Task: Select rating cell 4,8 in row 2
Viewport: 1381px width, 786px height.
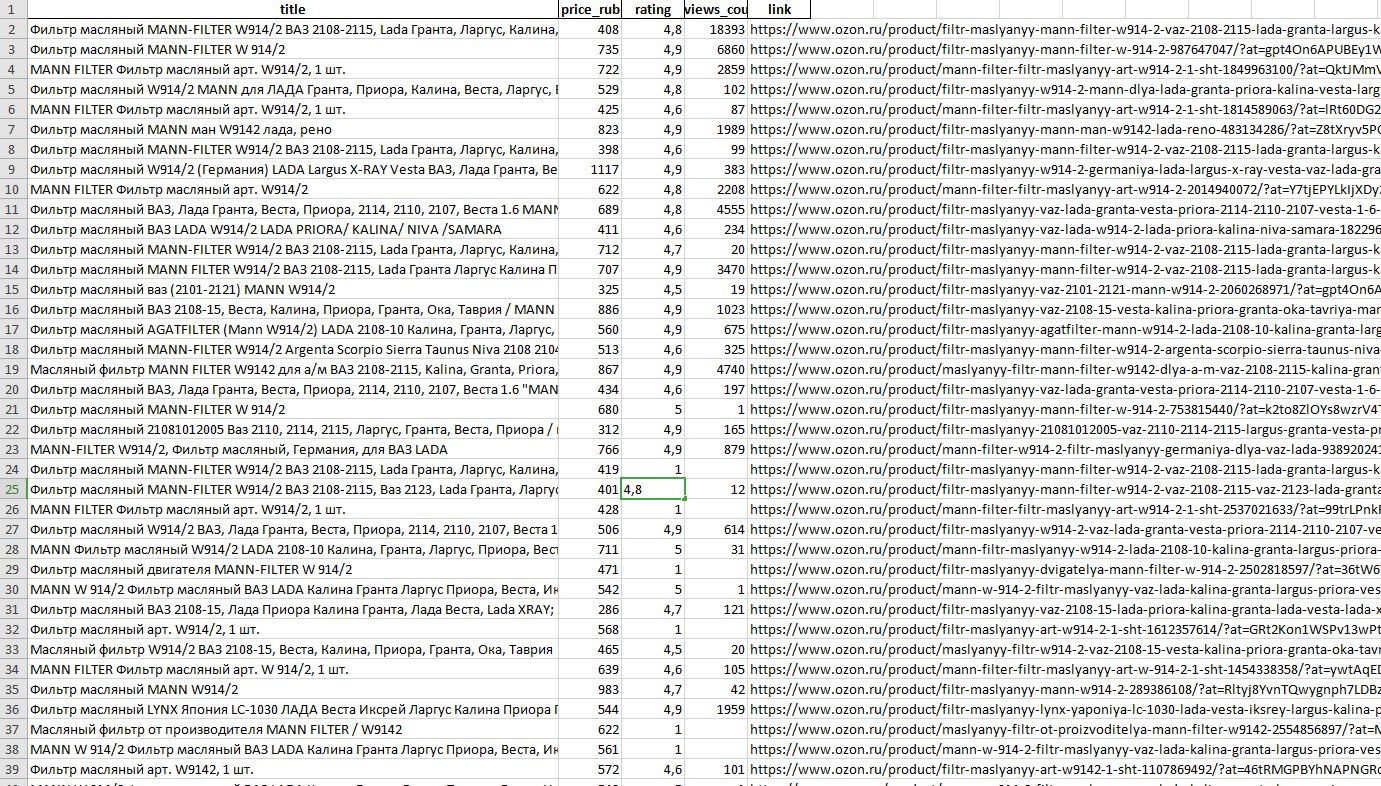Action: 653,29
